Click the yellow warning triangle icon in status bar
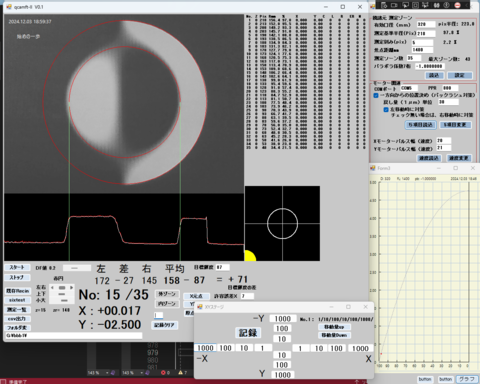 tap(180, 372)
